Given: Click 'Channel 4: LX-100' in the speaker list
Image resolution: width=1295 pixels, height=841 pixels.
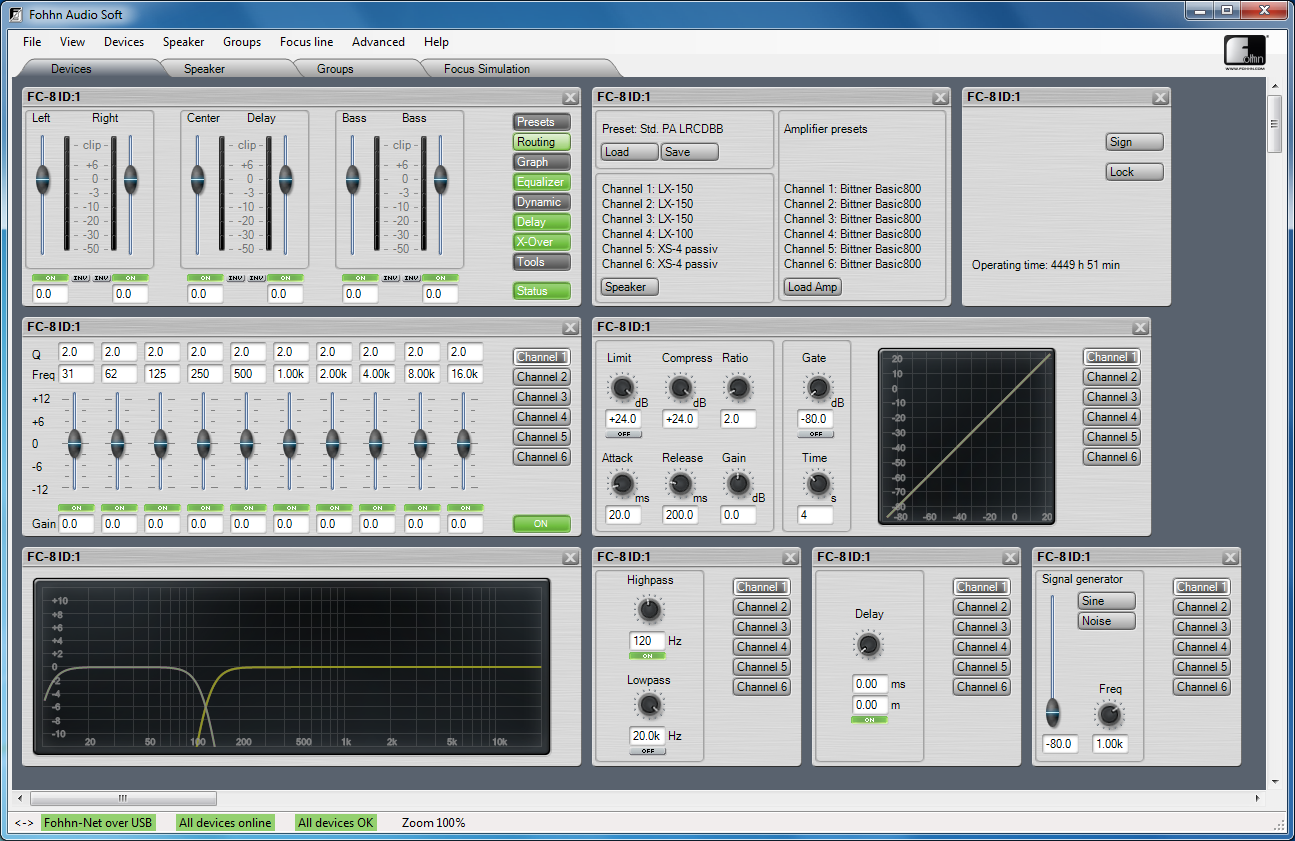Looking at the screenshot, I should 647,234.
